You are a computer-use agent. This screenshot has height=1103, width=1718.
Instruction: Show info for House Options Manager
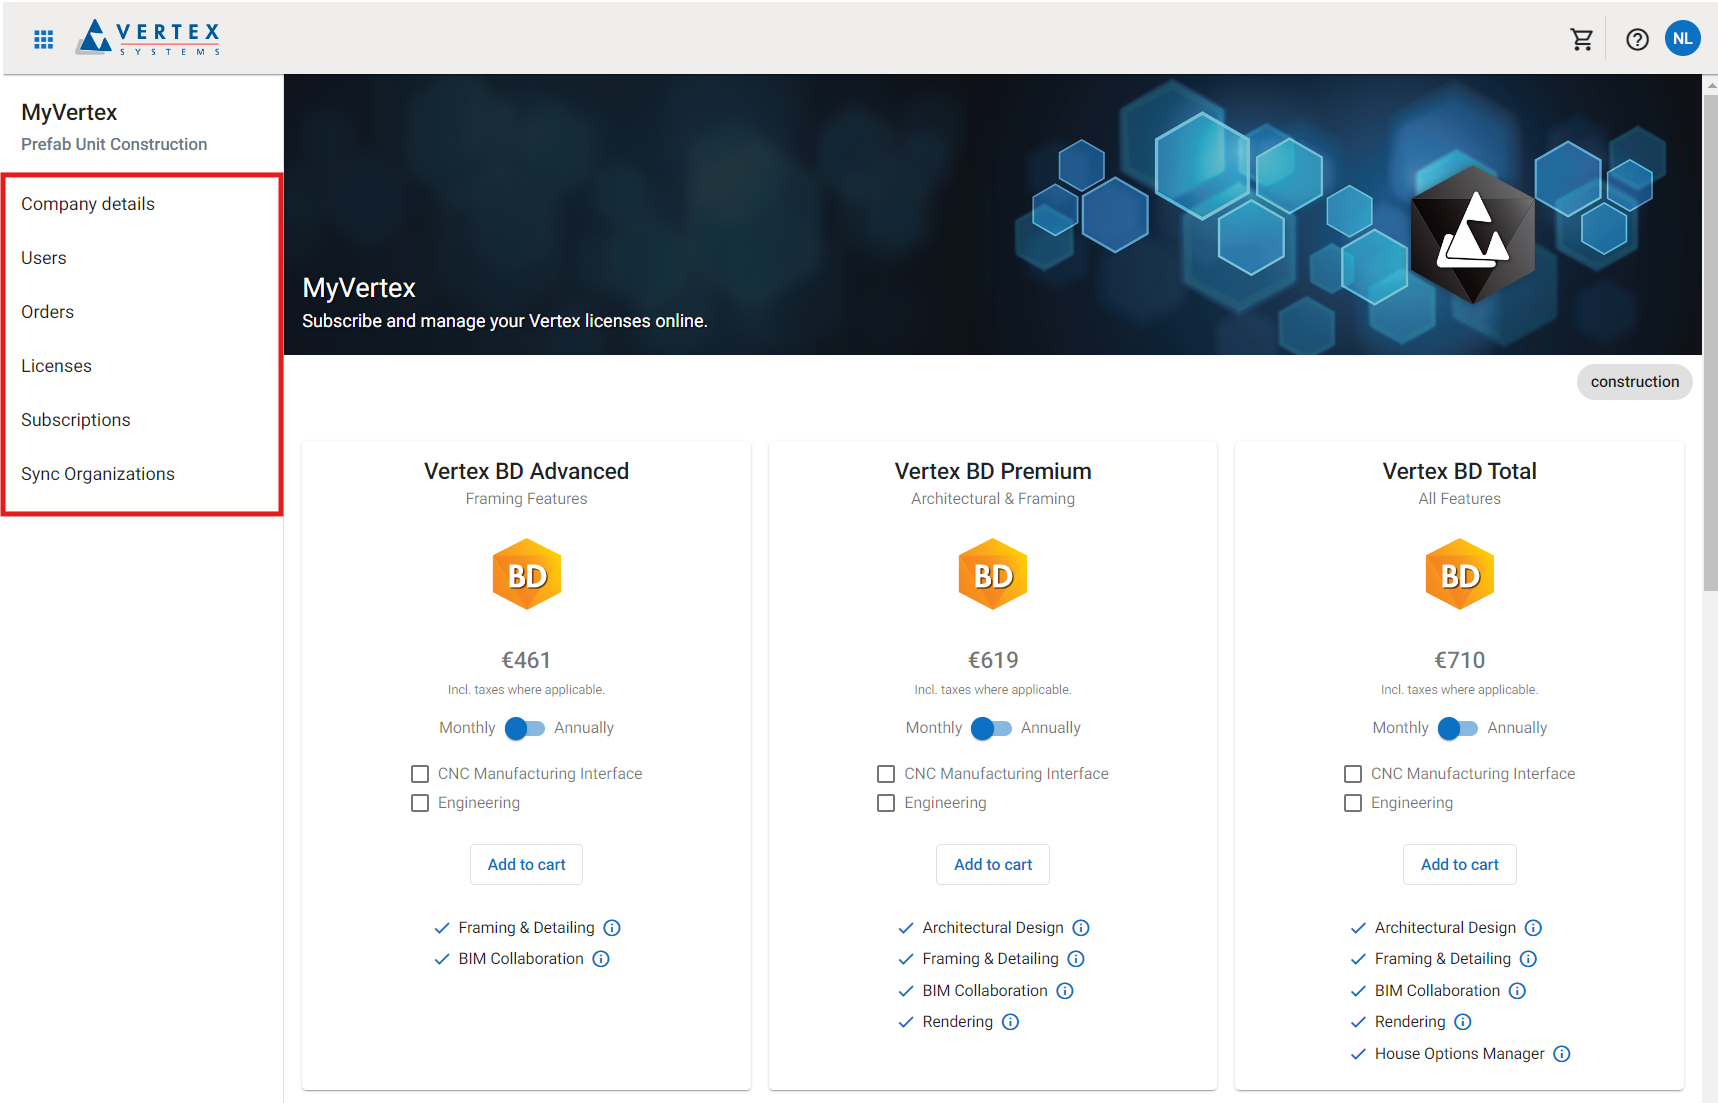point(1562,1054)
